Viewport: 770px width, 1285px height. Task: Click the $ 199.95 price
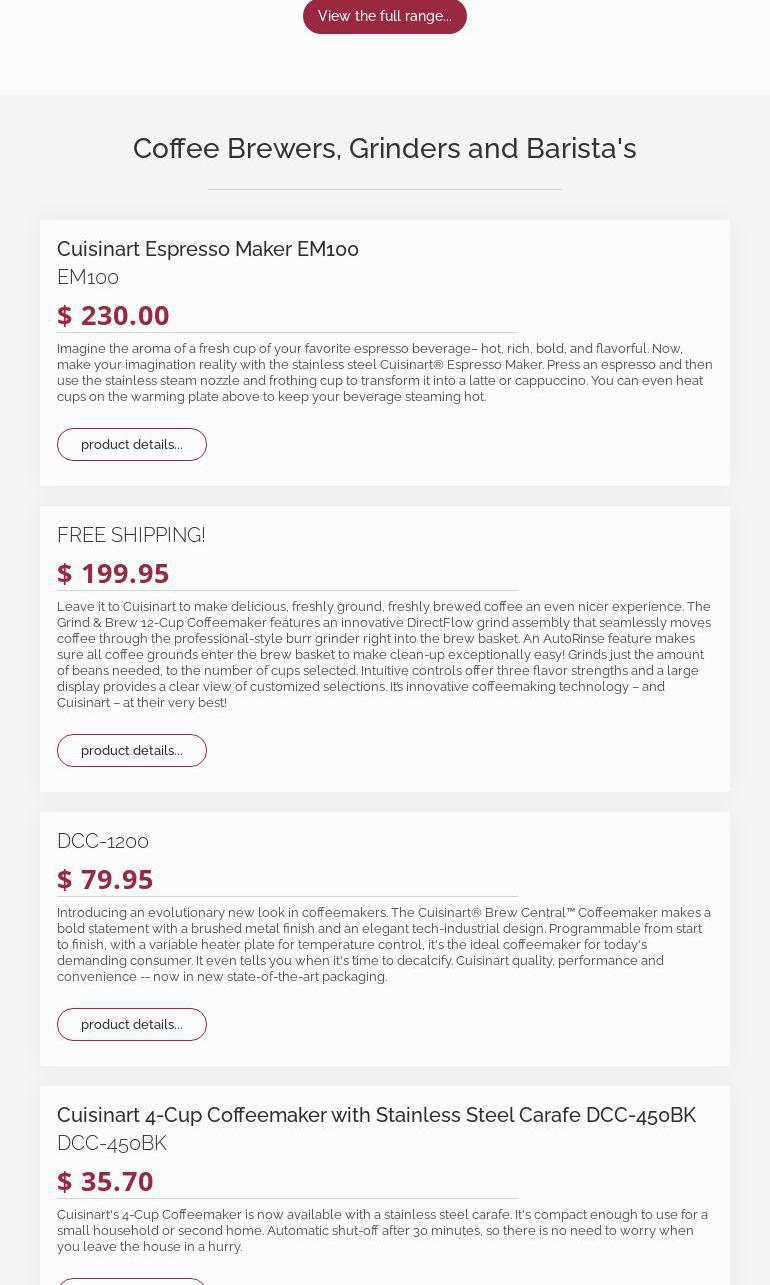click(x=113, y=573)
